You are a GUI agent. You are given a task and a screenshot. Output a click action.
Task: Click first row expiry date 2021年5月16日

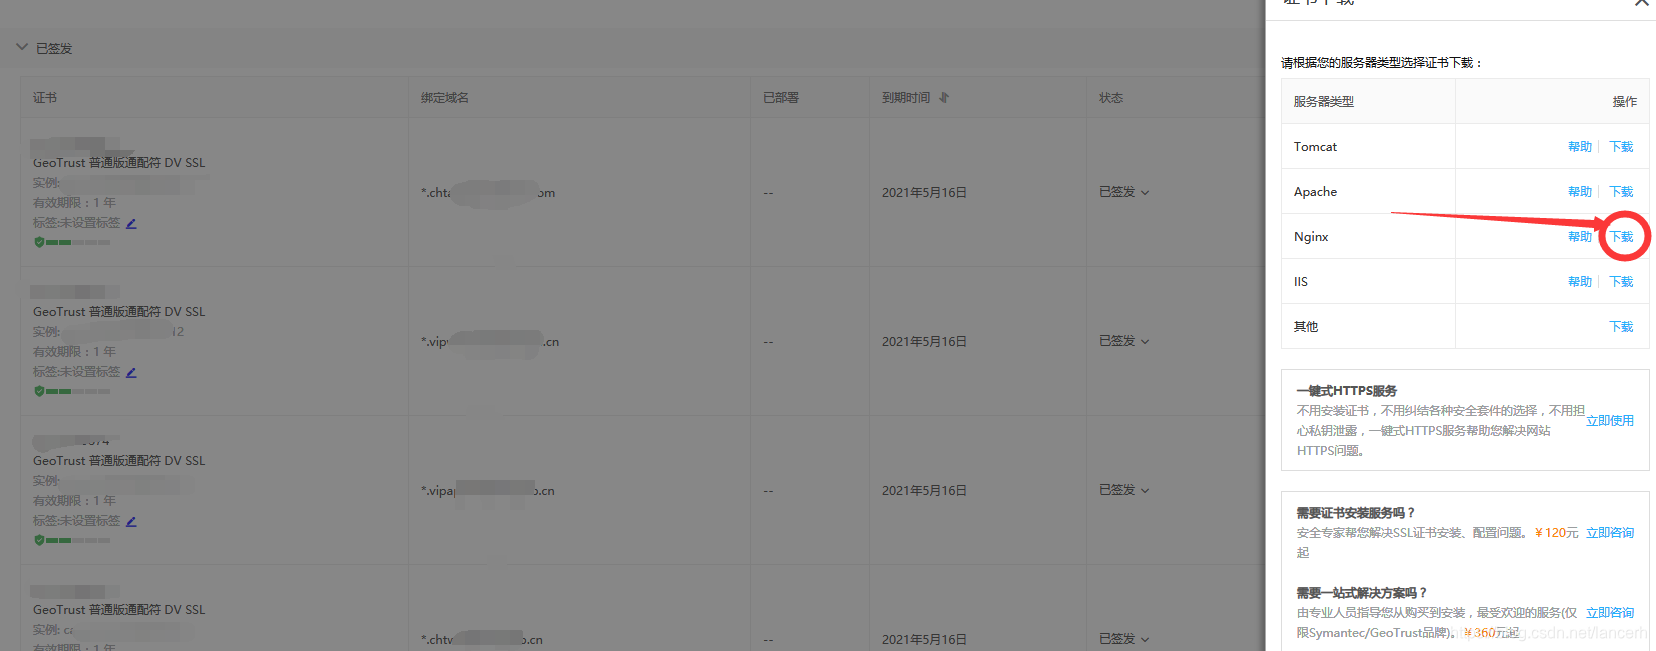pyautogui.click(x=924, y=193)
